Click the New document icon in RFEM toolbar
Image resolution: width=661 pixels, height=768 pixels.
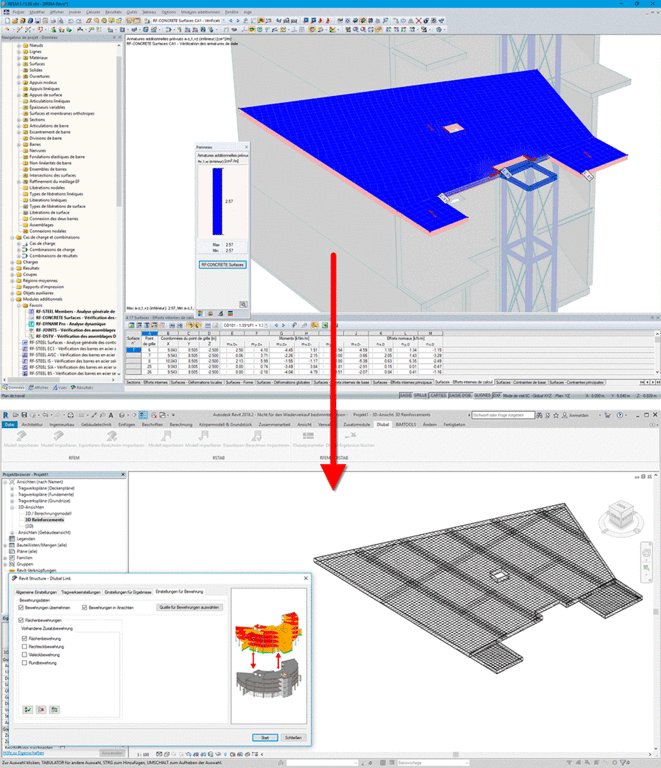[7, 21]
